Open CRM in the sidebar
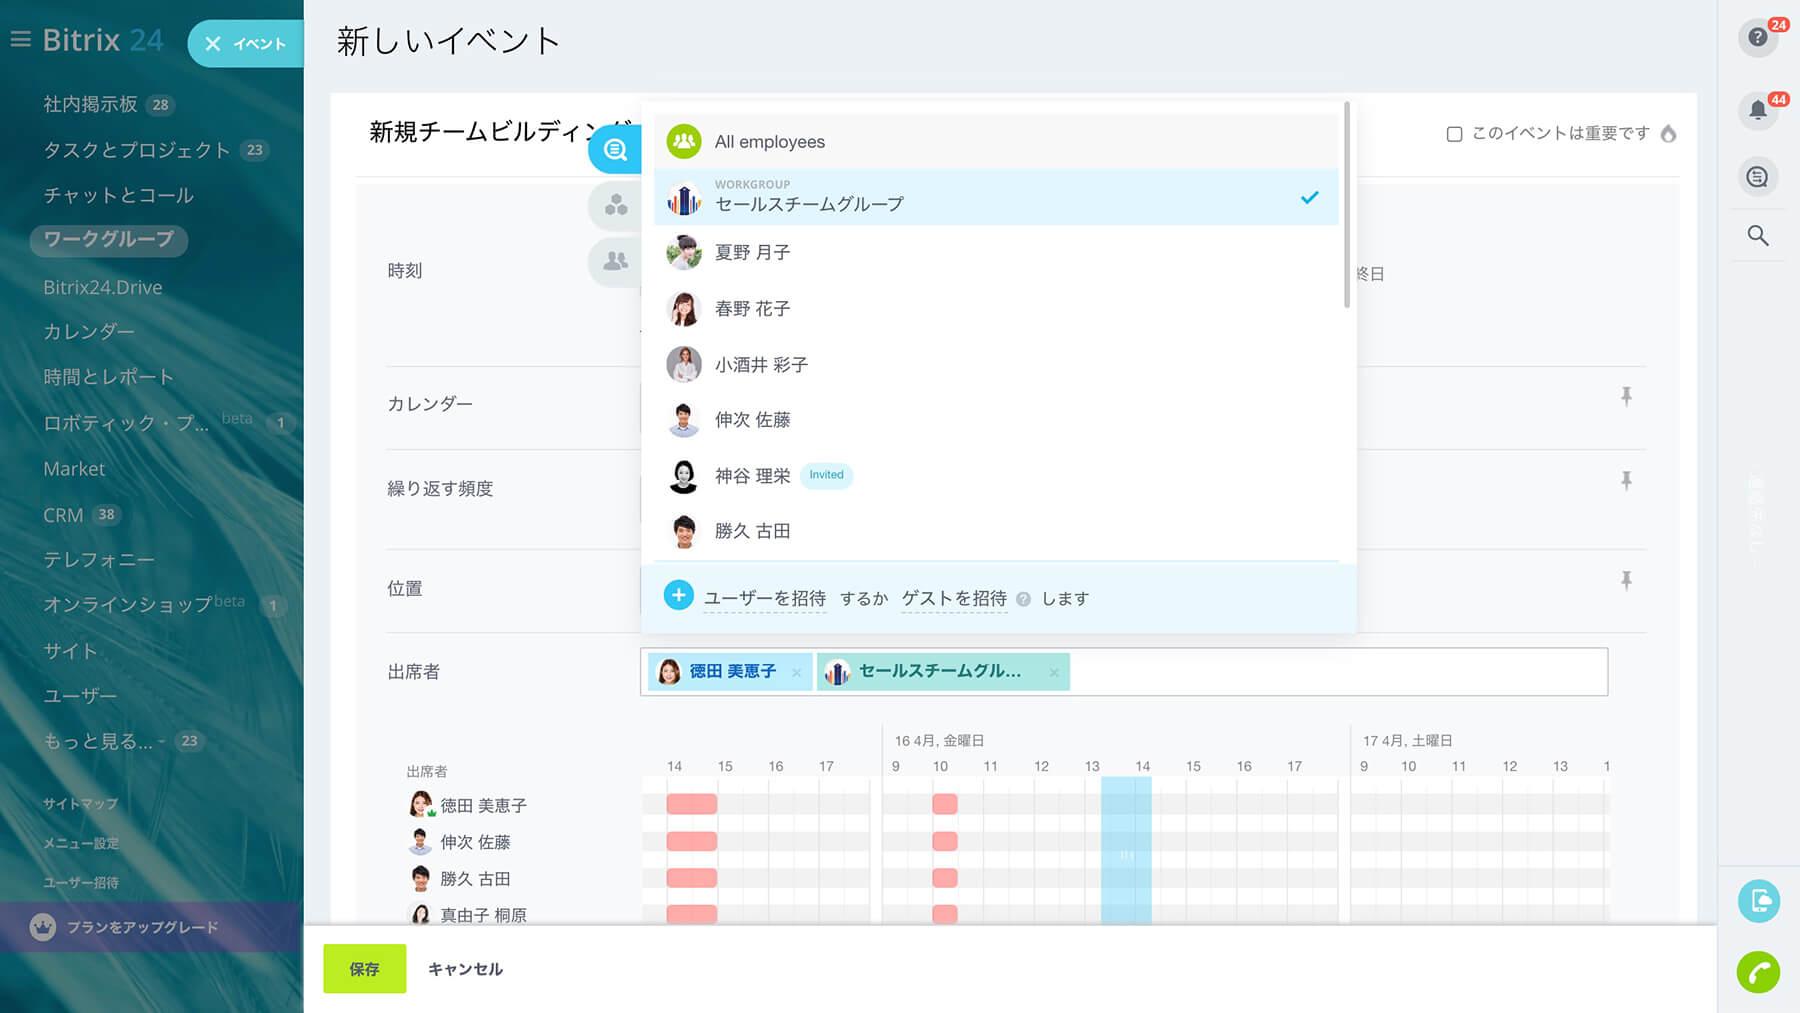 pos(63,515)
